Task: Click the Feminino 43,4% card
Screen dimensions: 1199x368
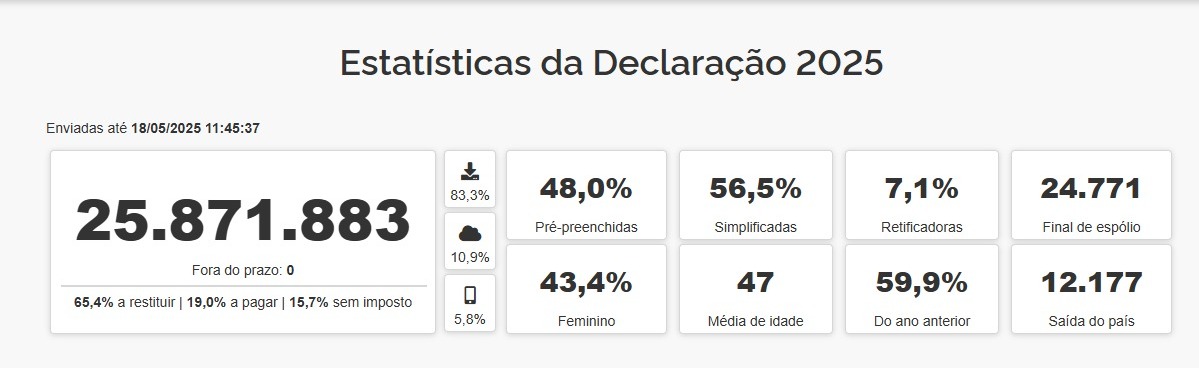Action: point(587,289)
